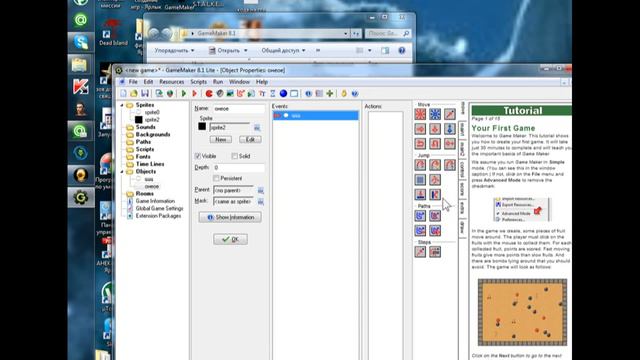Collapse the Objects folder tree arrow
Viewport: 640px width, 360px height.
(122, 172)
